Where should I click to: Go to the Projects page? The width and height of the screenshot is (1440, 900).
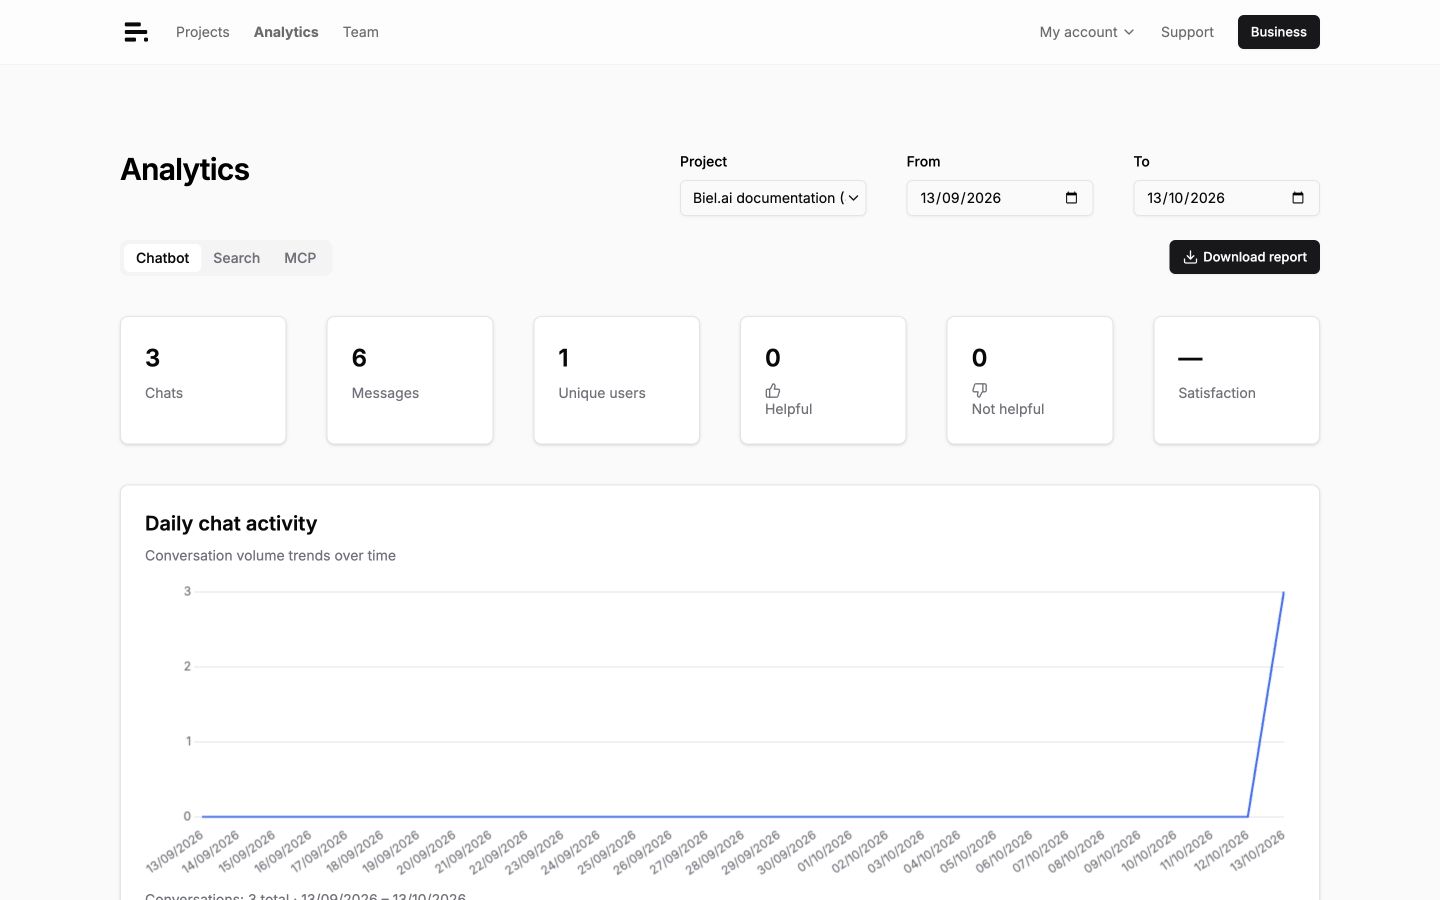click(203, 32)
